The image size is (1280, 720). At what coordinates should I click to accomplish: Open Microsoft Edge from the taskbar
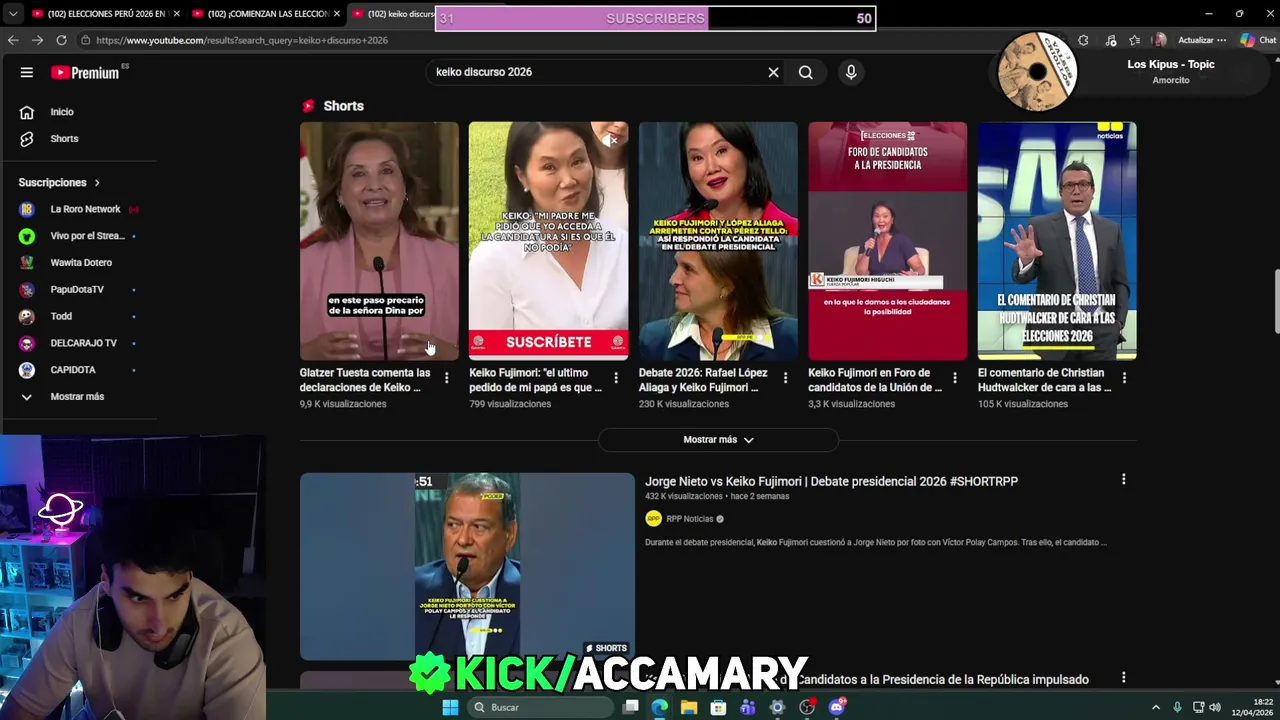(660, 707)
